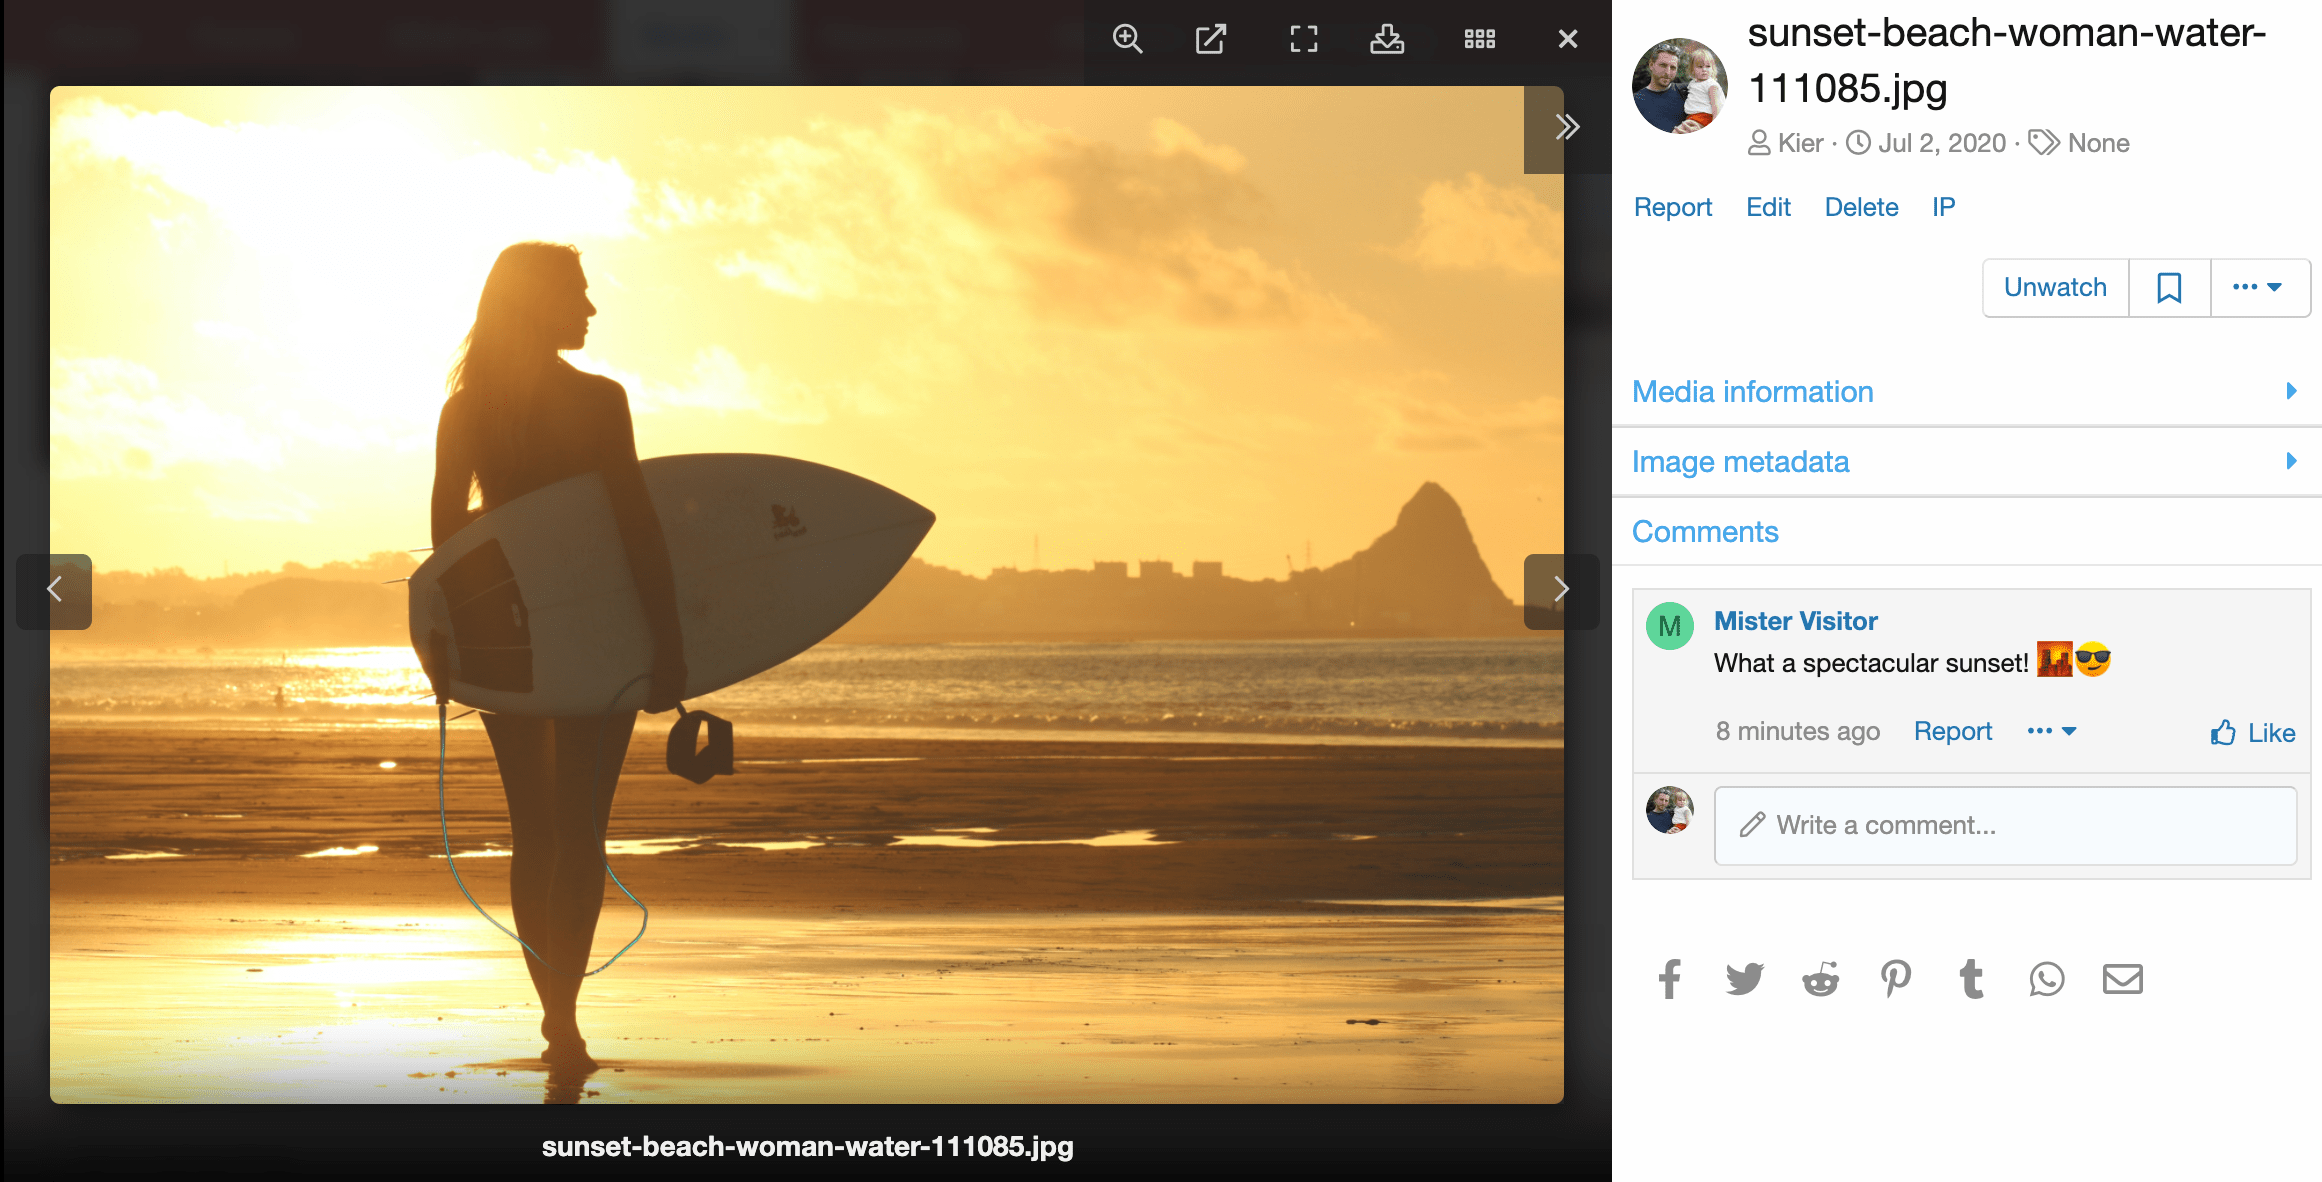Open more options dropdown beside bookmark

[2257, 288]
